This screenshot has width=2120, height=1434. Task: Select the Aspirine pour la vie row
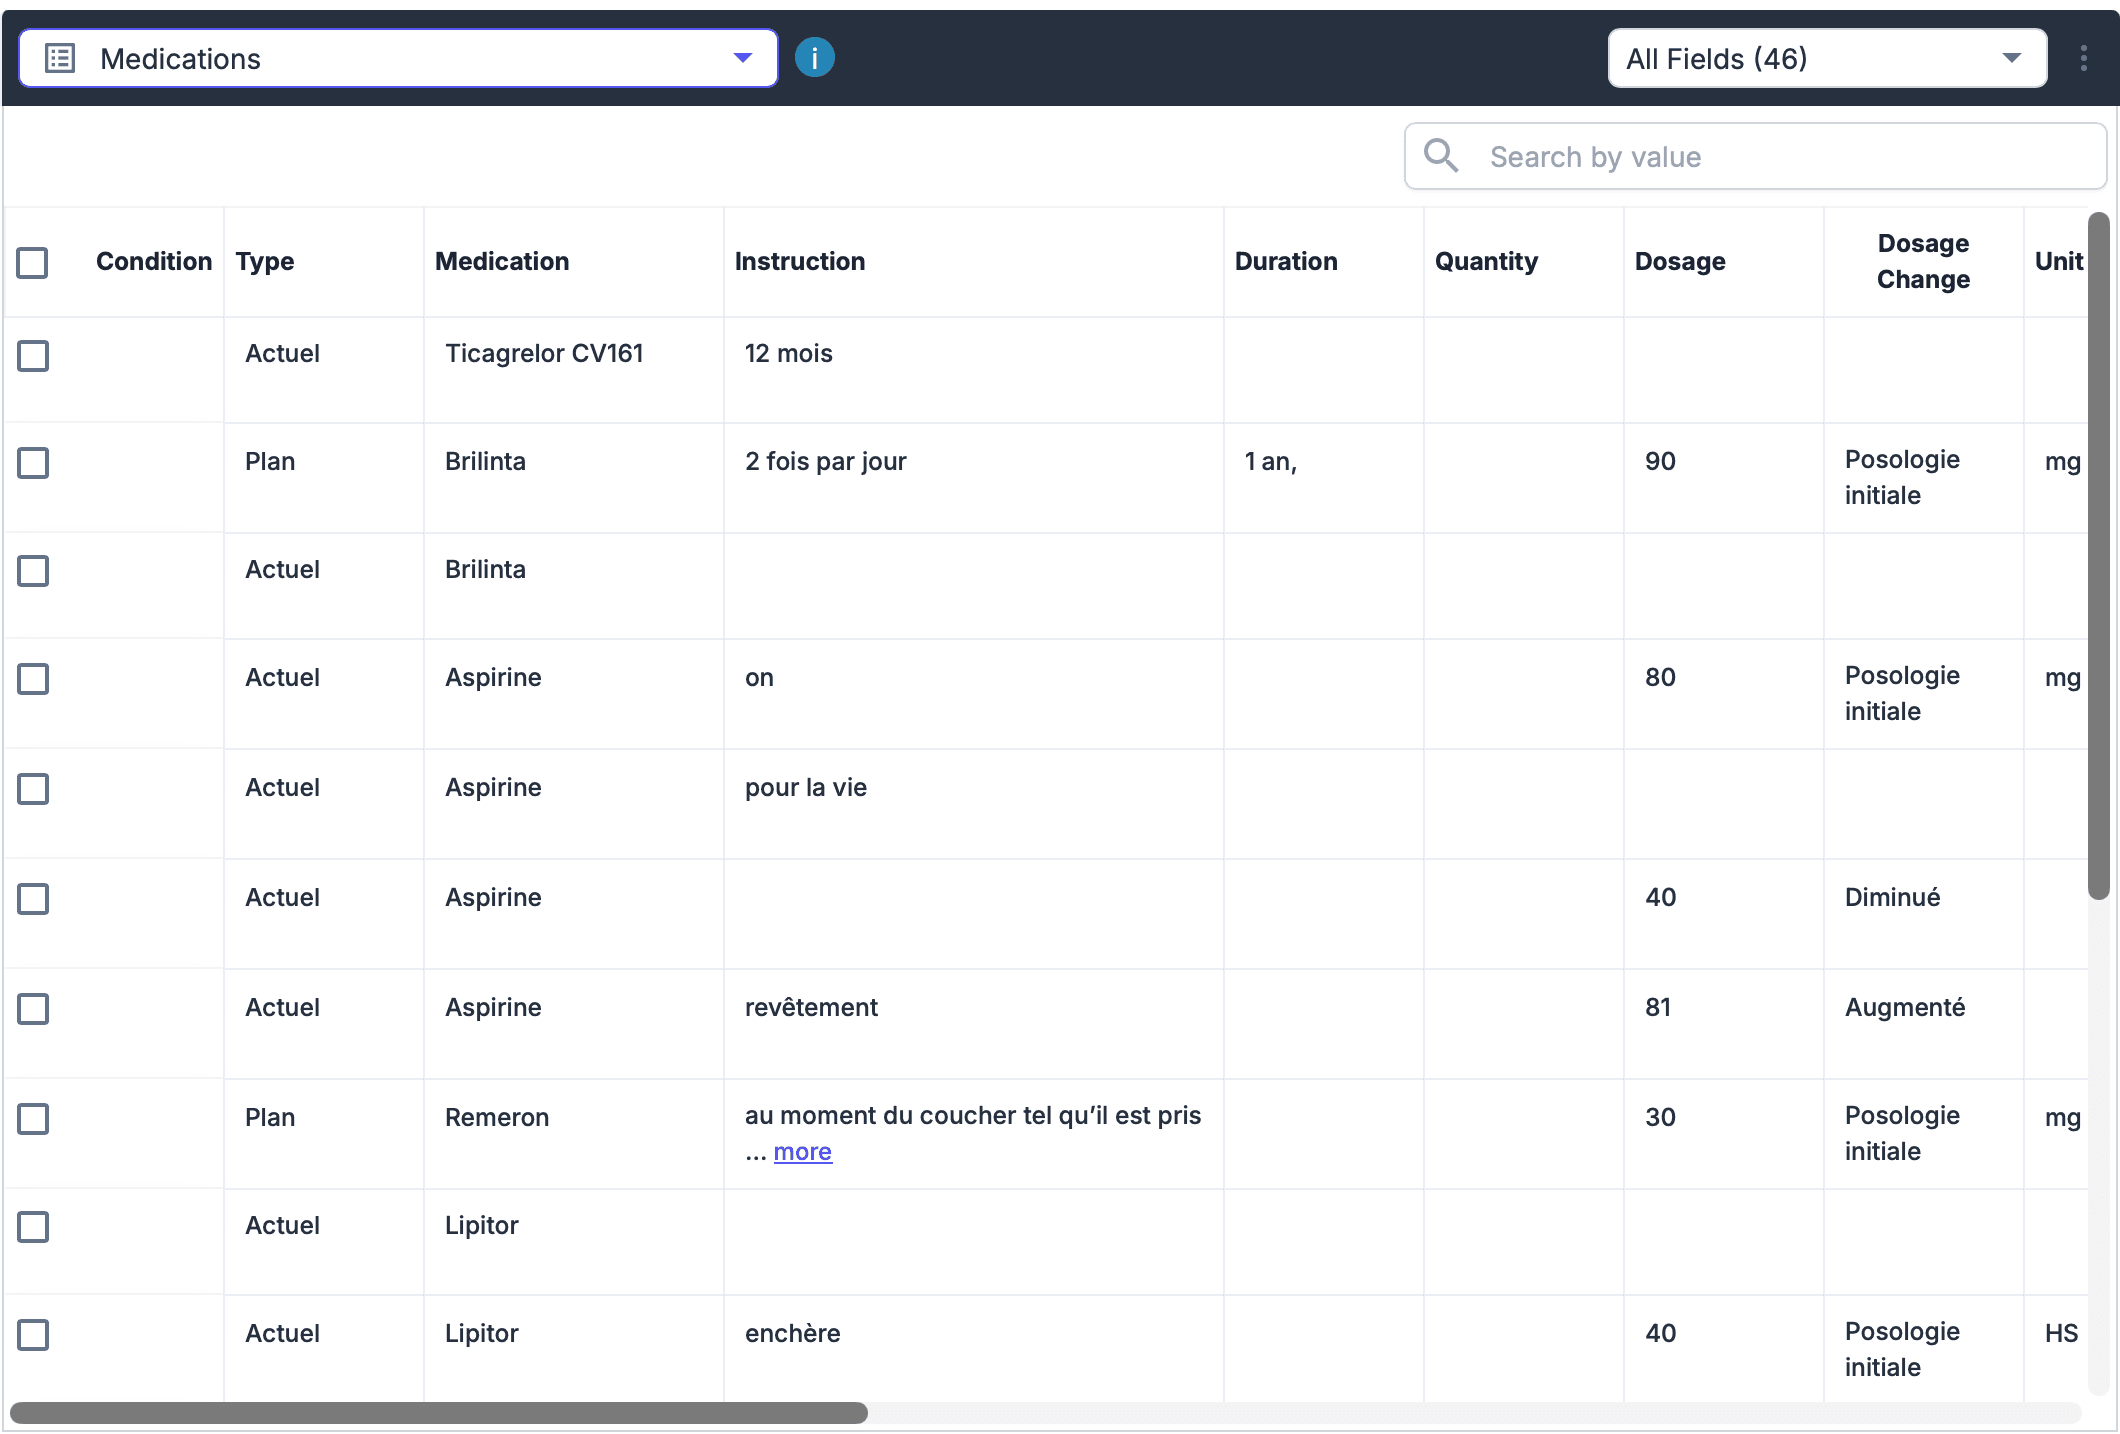tap(33, 789)
